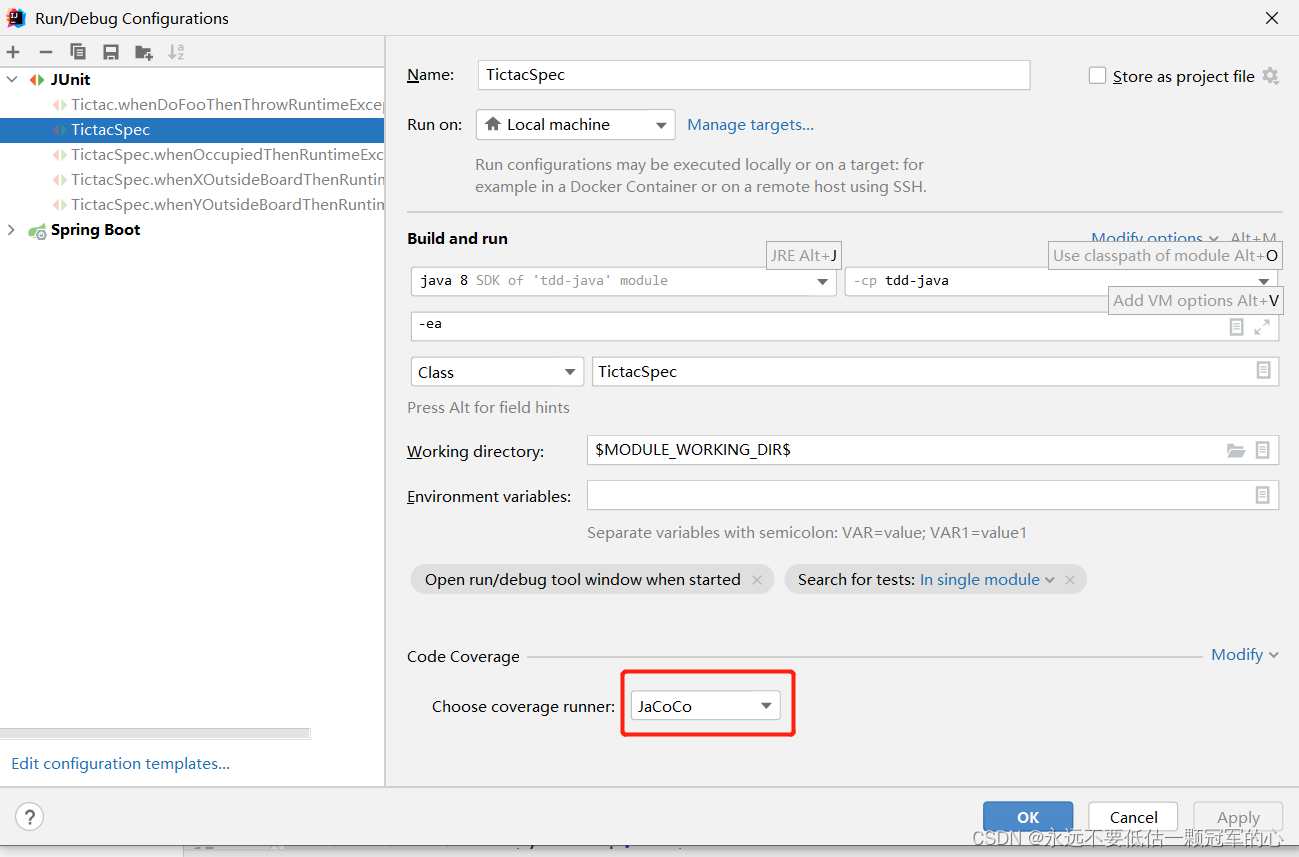This screenshot has height=857, width=1299.
Task: Cancel the dialog
Action: (1133, 817)
